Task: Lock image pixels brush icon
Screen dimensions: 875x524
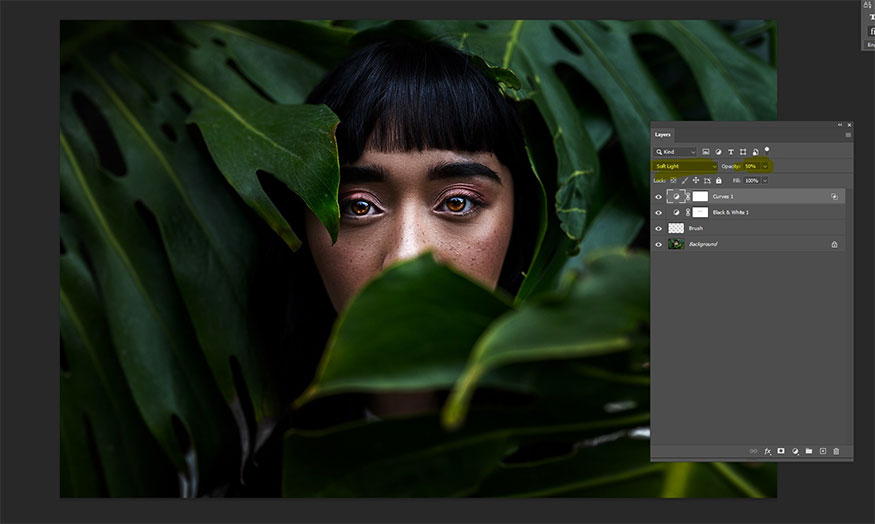Action: point(685,180)
